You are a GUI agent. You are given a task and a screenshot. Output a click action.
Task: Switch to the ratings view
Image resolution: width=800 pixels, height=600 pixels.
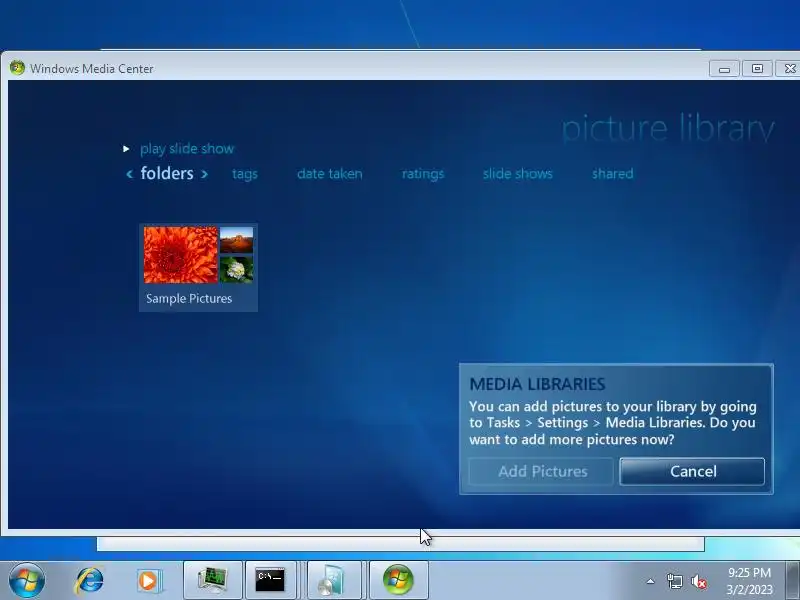(x=423, y=174)
